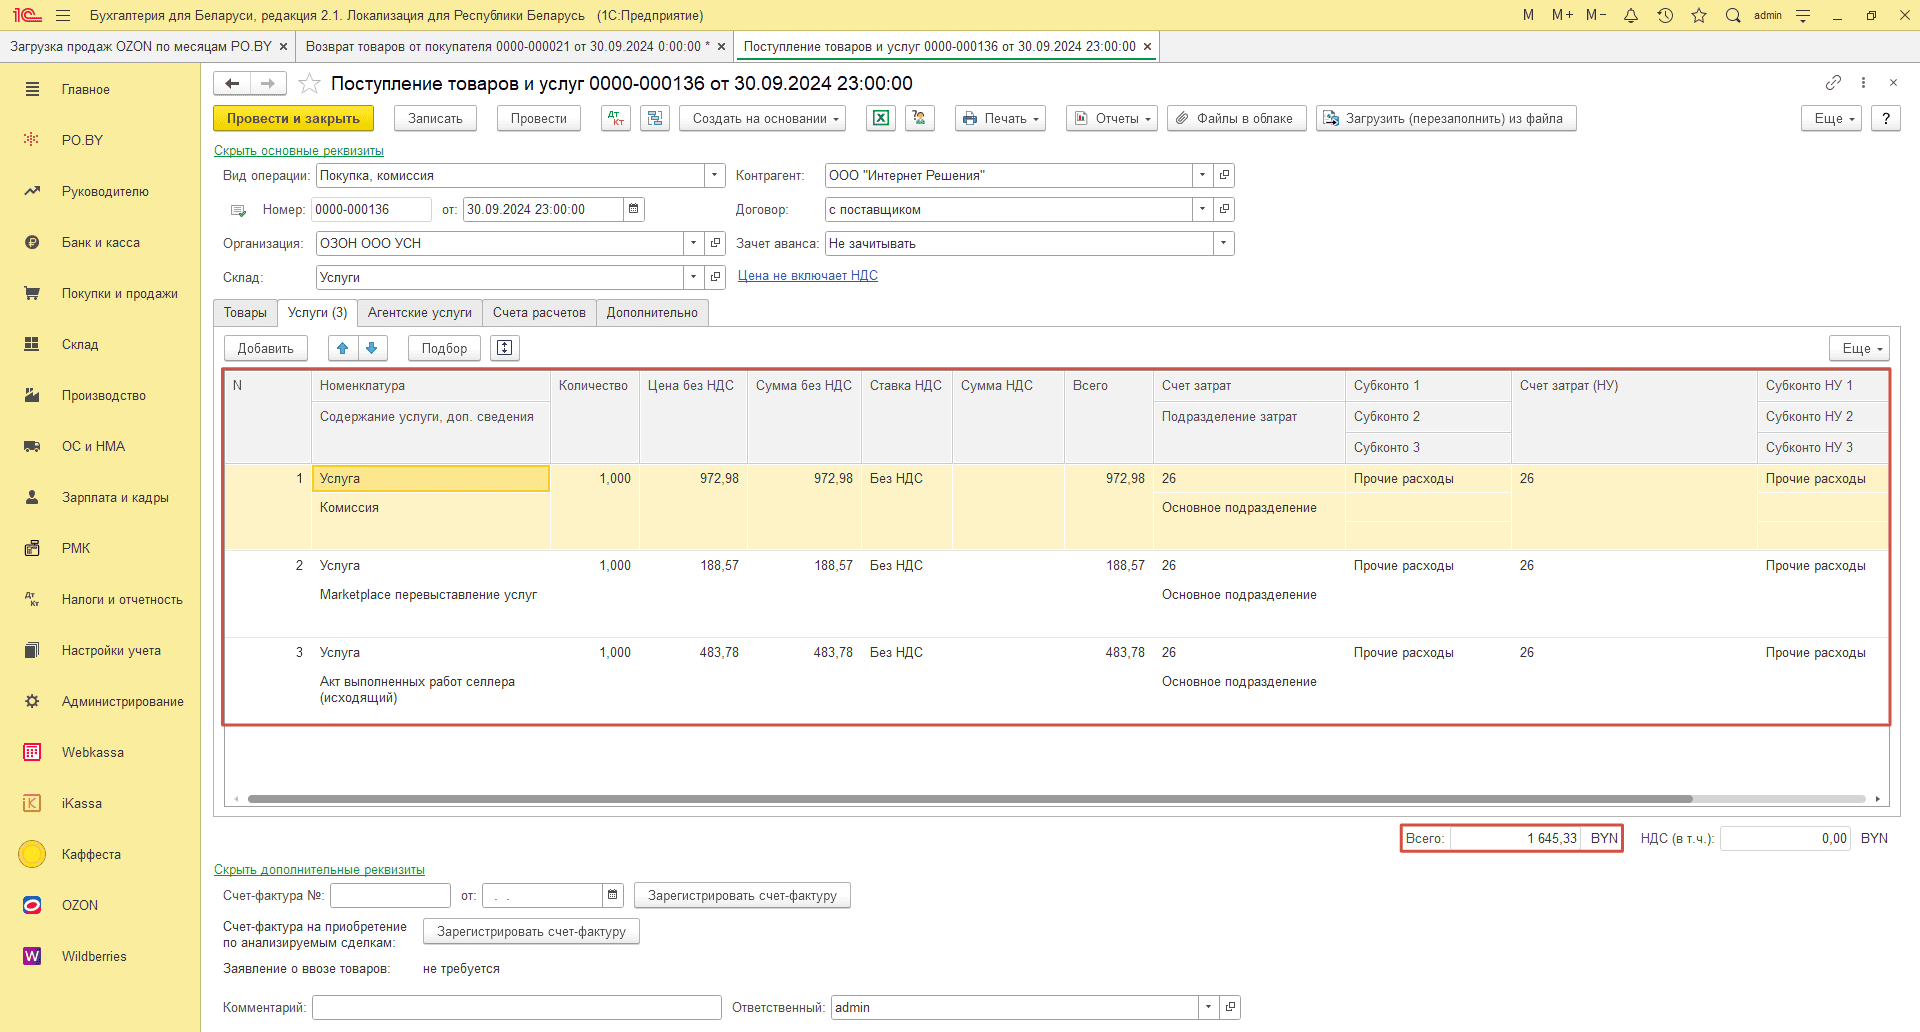Click Провести button
This screenshot has height=1032, width=1920.
[539, 118]
